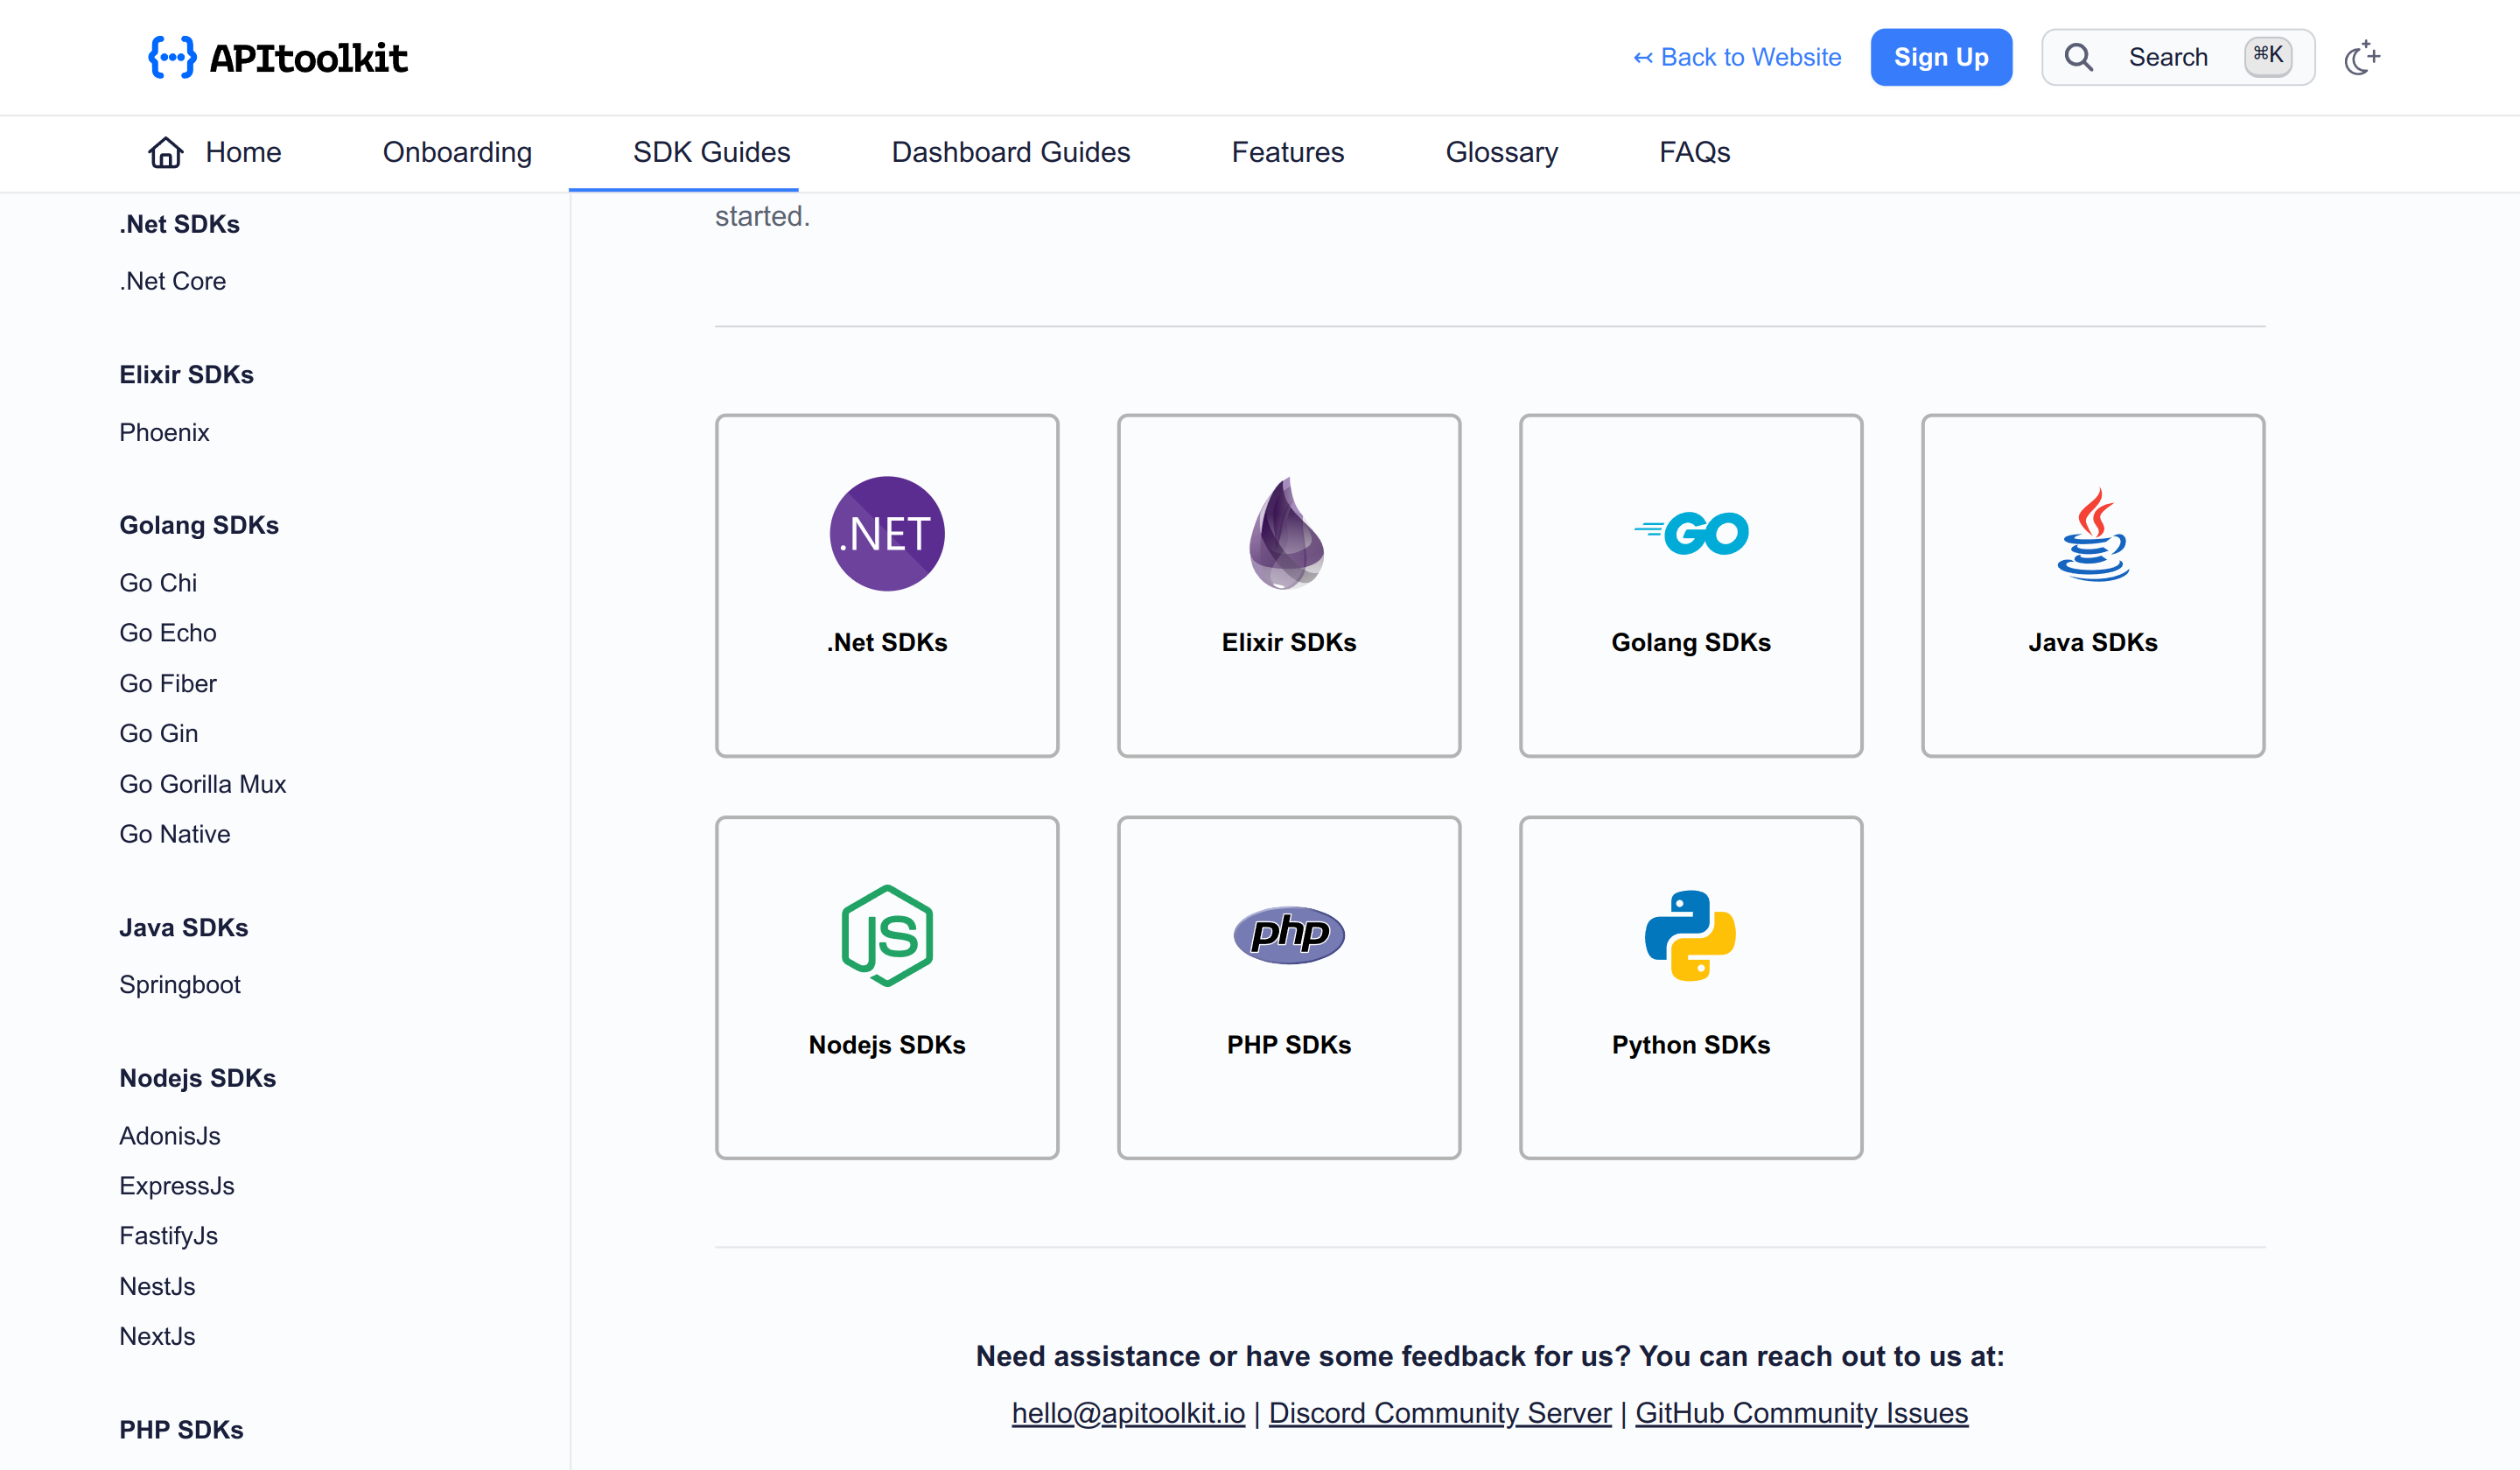Click the Elixir droplet logo
This screenshot has width=2520, height=1470.
pos(1287,533)
